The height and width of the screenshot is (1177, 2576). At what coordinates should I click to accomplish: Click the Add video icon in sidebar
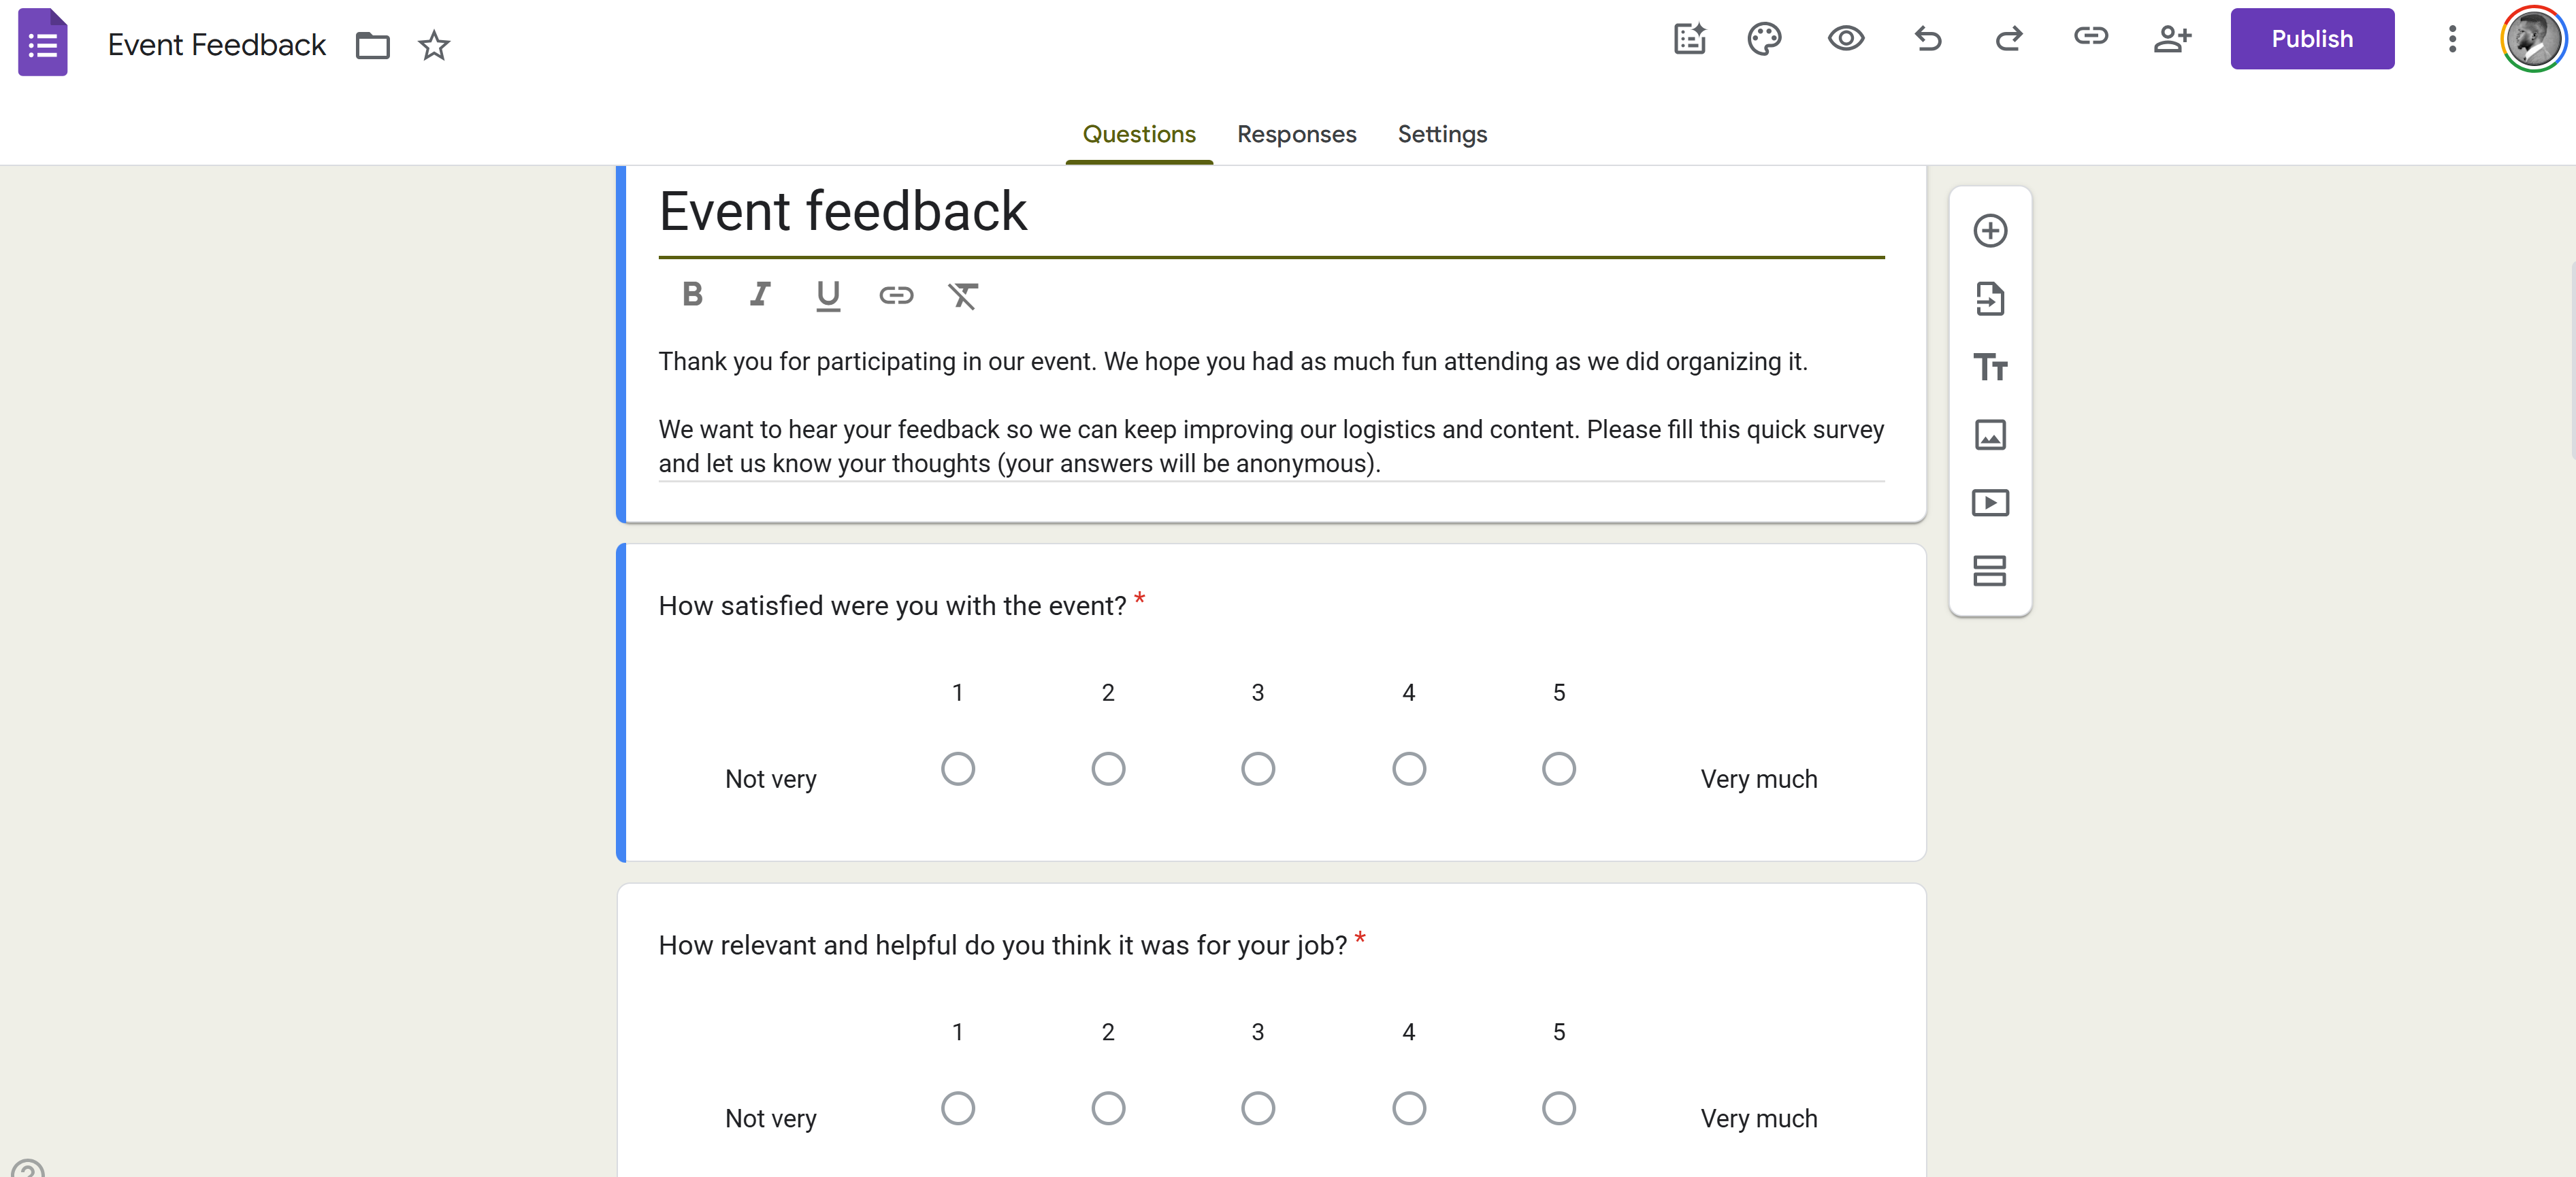click(1989, 503)
